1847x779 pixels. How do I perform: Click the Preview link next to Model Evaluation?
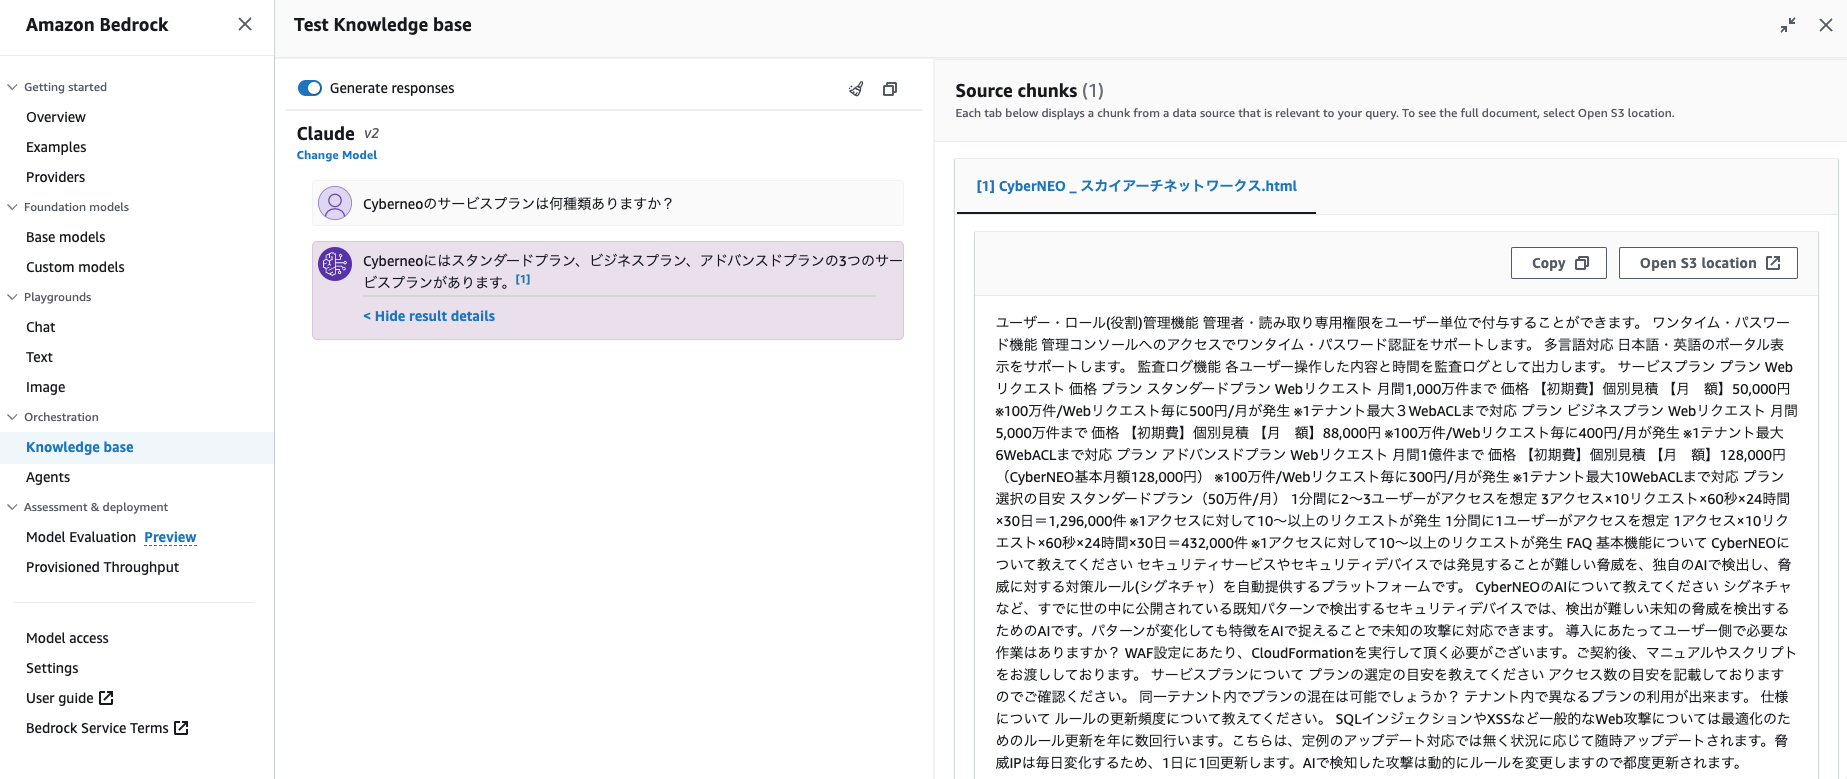click(x=170, y=537)
